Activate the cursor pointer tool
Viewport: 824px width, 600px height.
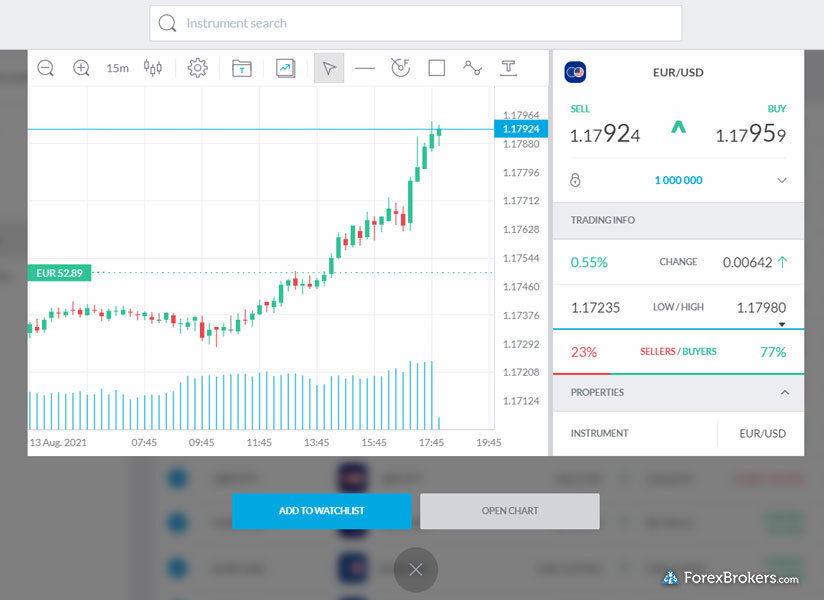[x=329, y=68]
